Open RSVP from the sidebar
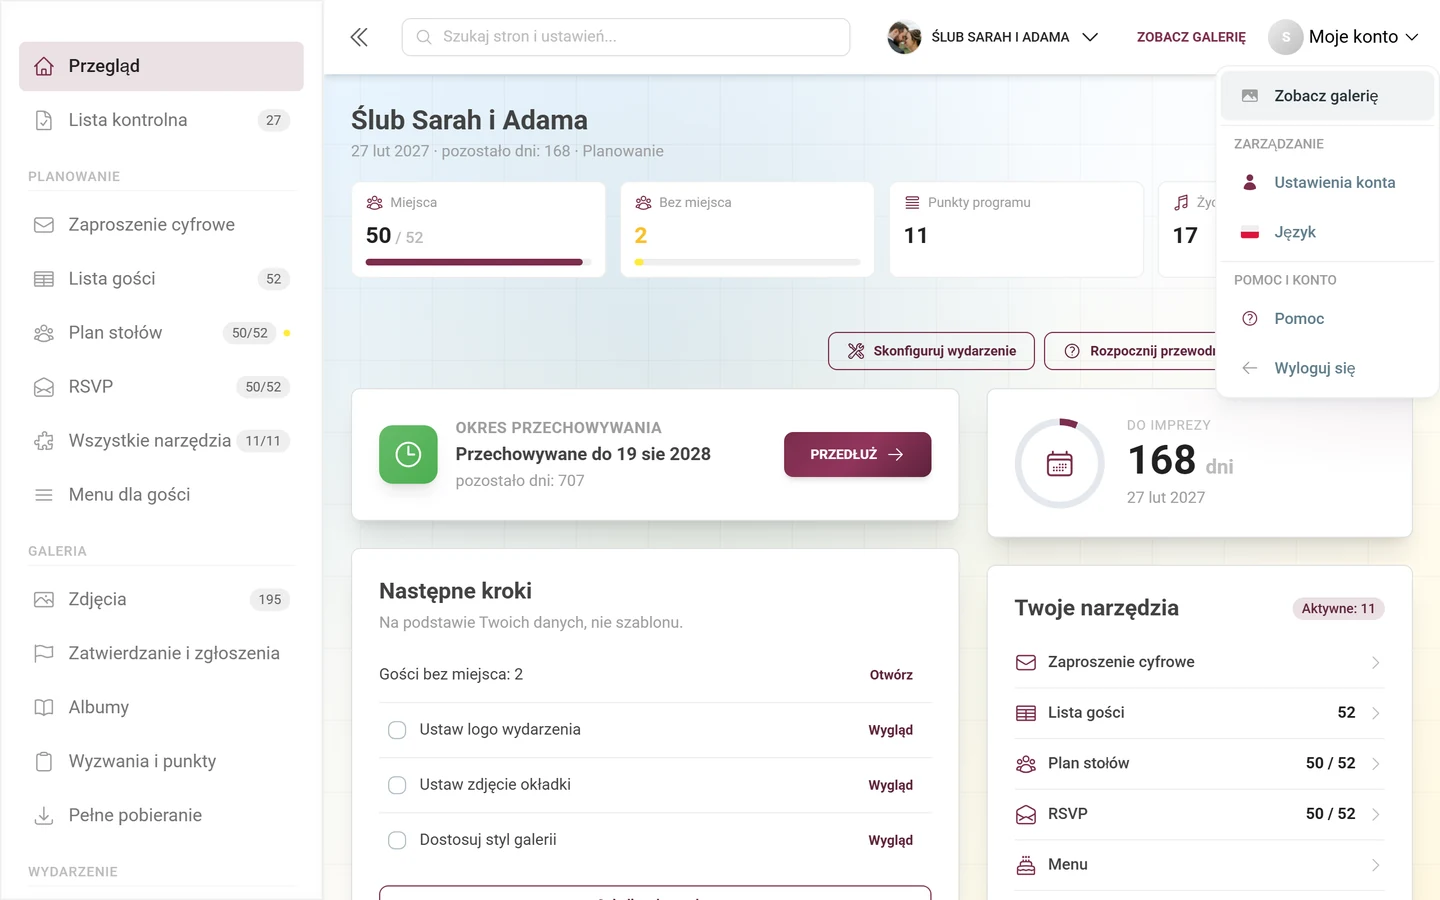 point(161,387)
